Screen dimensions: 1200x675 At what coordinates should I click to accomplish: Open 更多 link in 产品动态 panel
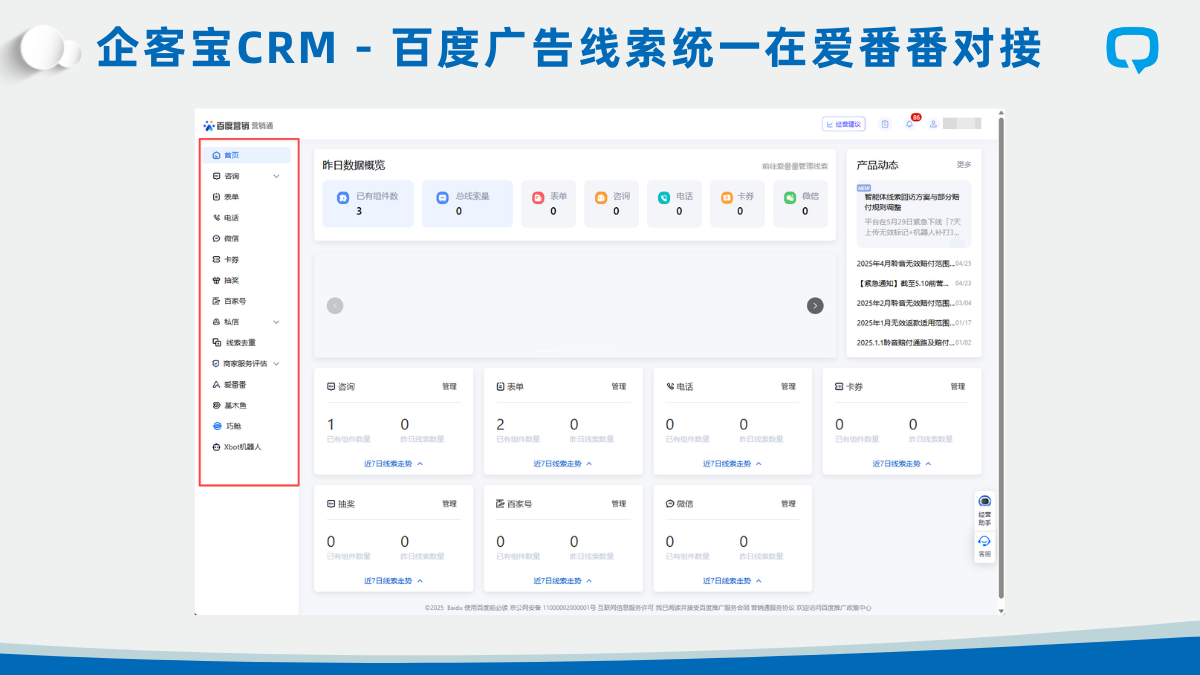pos(963,165)
